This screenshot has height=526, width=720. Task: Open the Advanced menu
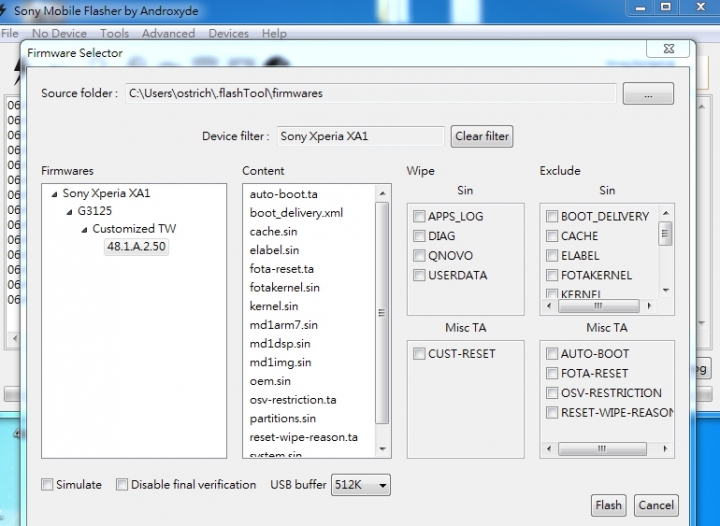coord(168,34)
